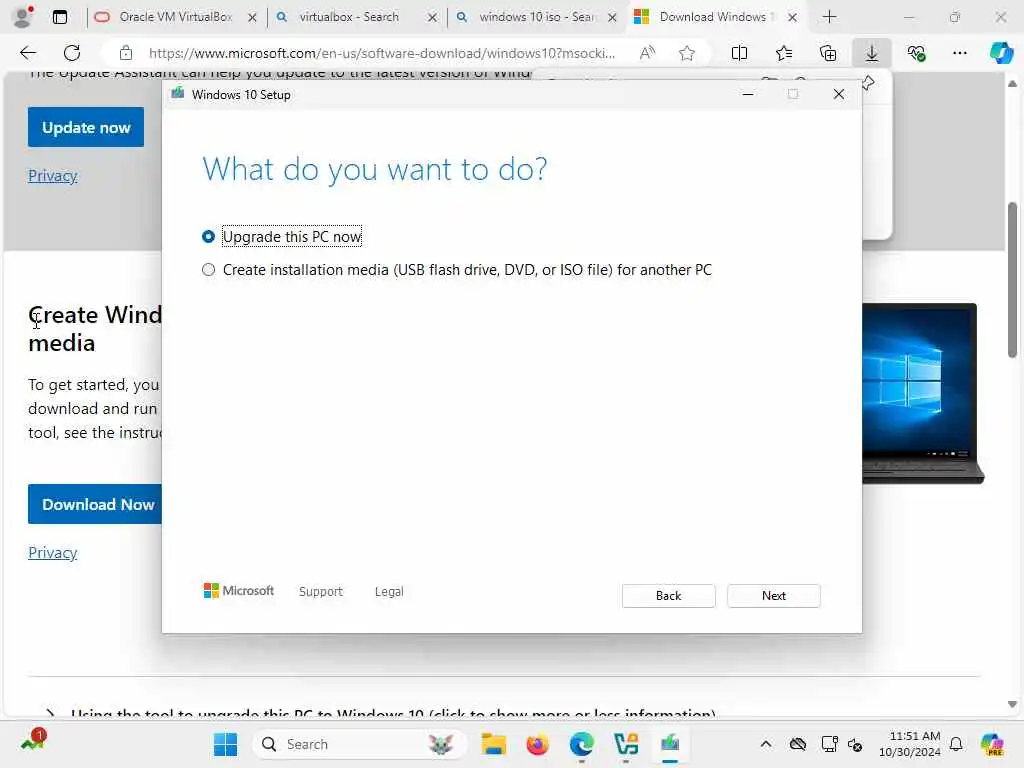Select Create installation media for another PC
Viewport: 1024px width, 768px height.
pos(456,270)
